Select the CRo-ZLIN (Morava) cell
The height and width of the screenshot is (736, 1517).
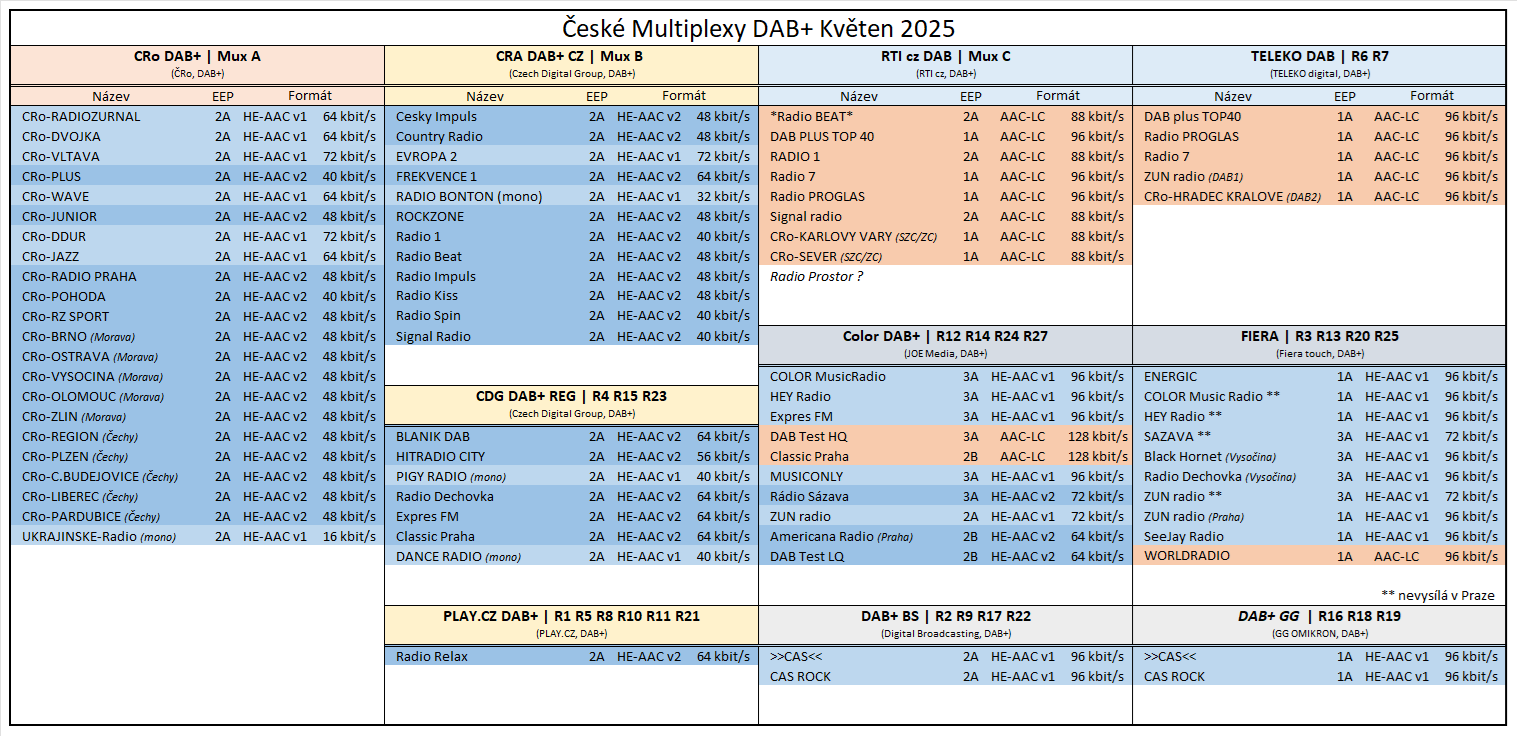(74, 416)
